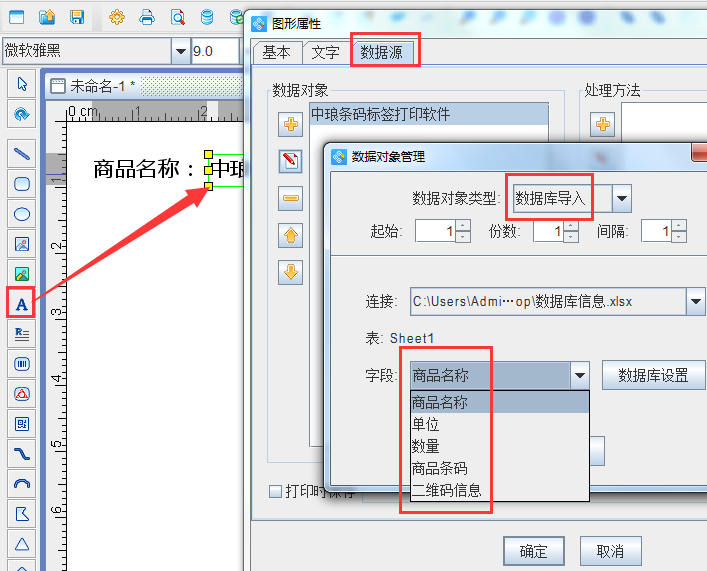This screenshot has width=707, height=571.
Task: Select the barcode drawing tool
Action: click(22, 364)
